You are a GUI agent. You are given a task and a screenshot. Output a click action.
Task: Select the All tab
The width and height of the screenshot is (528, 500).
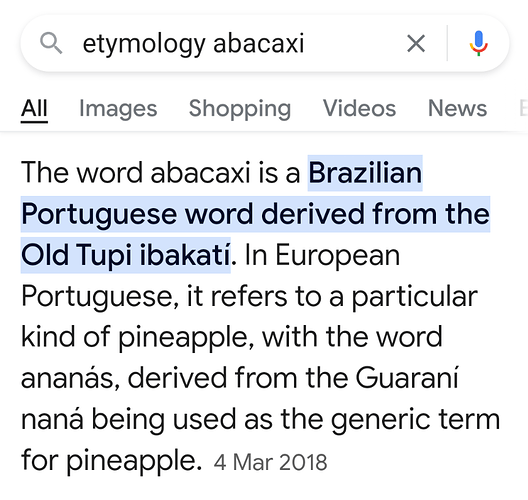click(34, 108)
